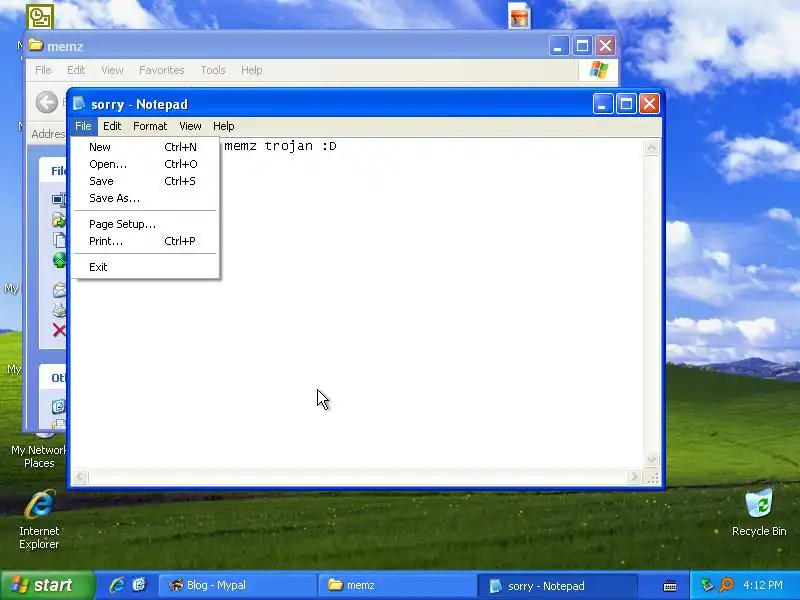Launch Internet Explorer from Quick Launch
This screenshot has width=800, height=600.
pos(117,585)
